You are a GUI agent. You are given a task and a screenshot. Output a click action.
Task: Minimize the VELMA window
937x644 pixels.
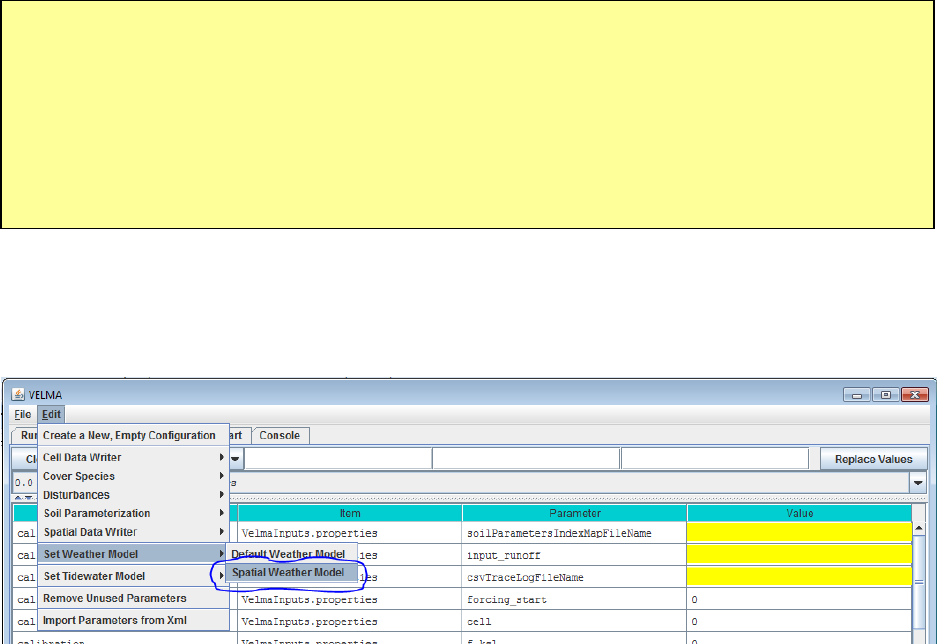tap(856, 395)
